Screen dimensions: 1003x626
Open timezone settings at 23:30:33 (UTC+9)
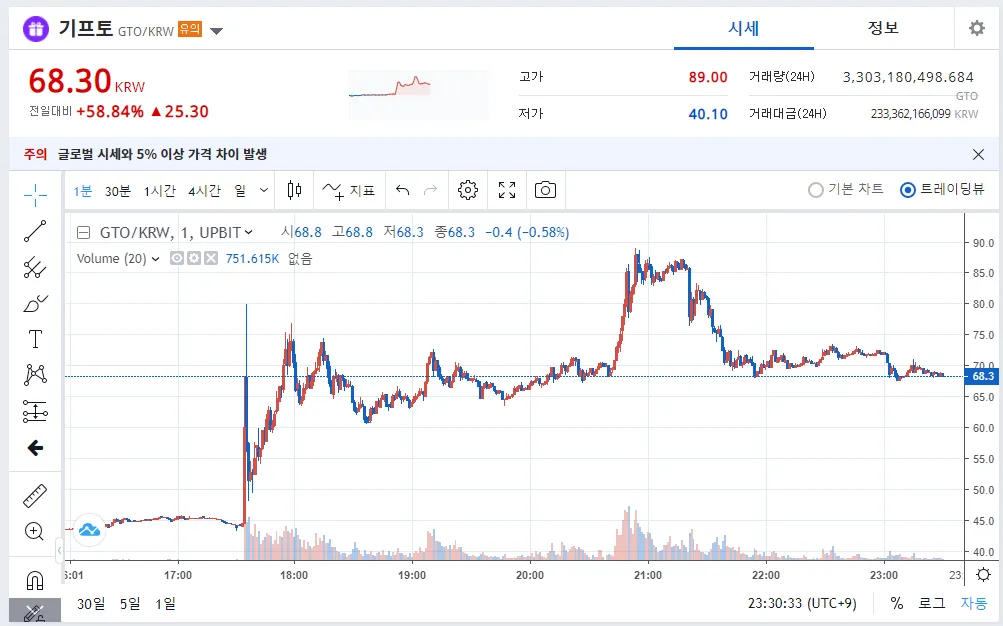click(x=802, y=603)
